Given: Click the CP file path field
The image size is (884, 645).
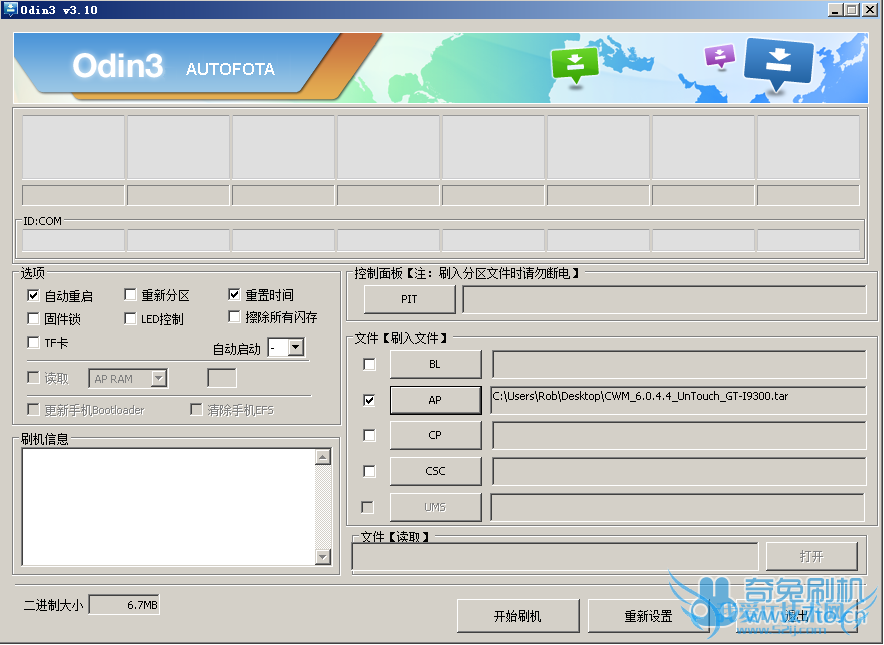Looking at the screenshot, I should [679, 435].
